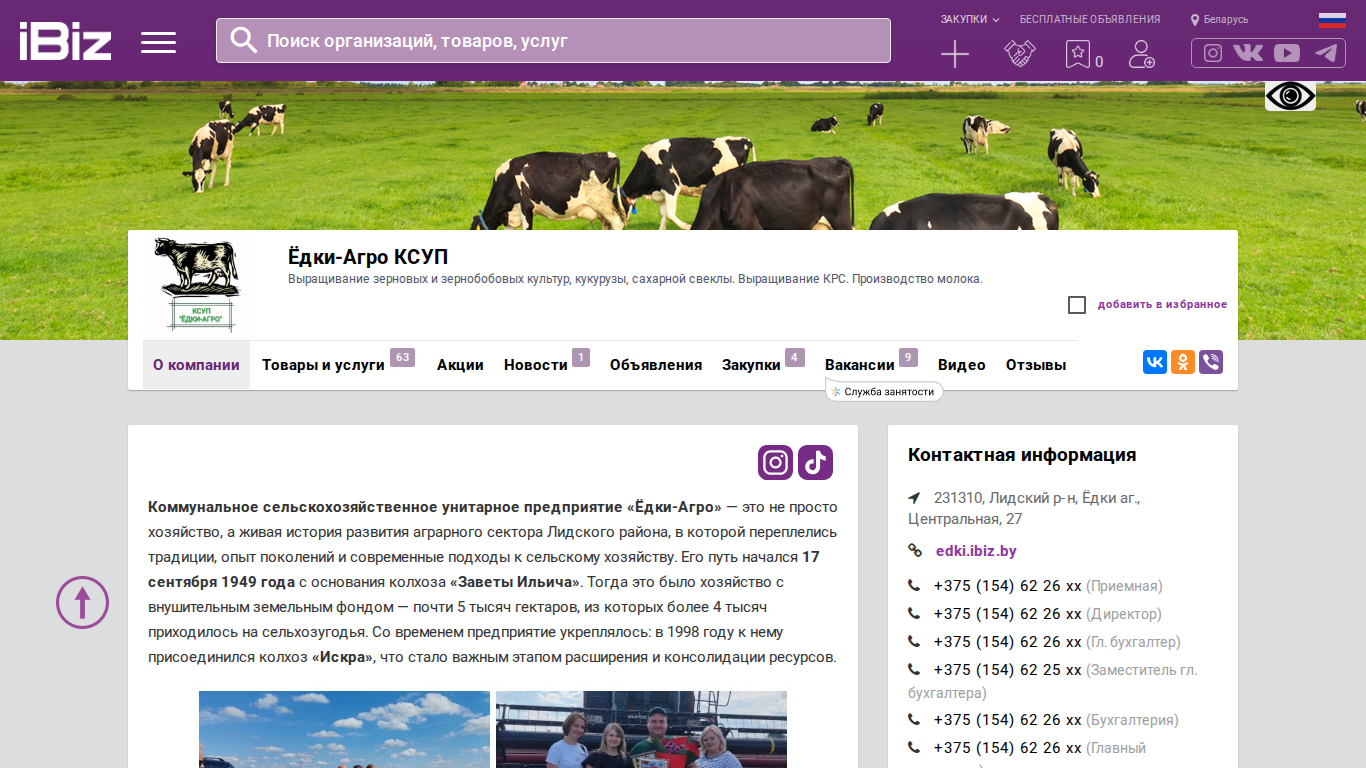Click phone number labeled Бухгалтерия
This screenshot has height=768, width=1366.
click(1008, 720)
